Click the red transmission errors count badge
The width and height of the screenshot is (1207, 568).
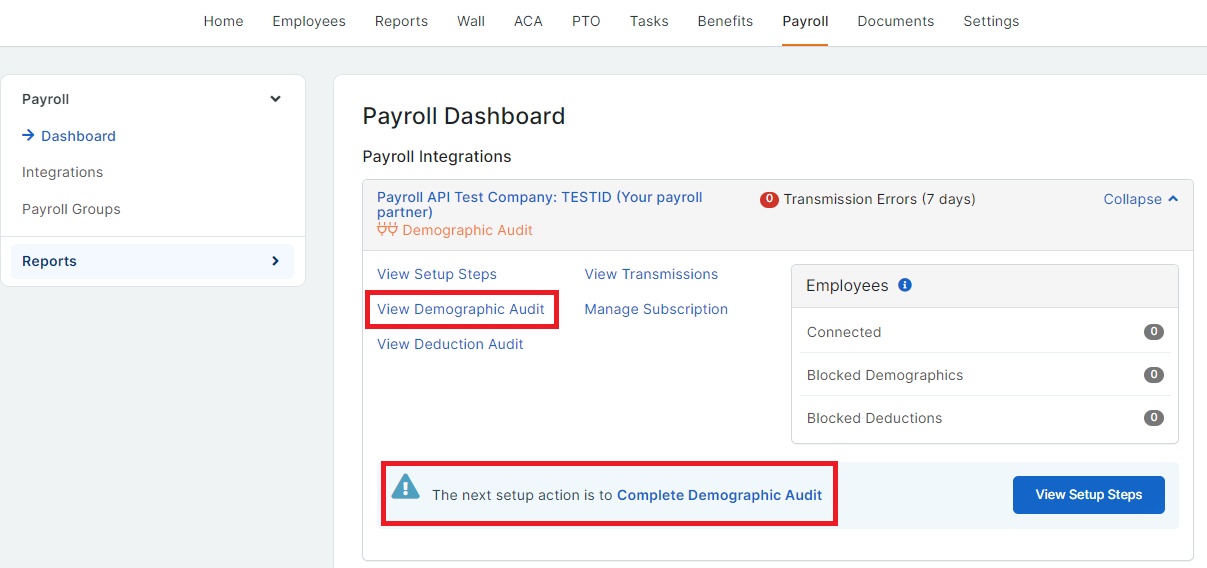pyautogui.click(x=769, y=199)
